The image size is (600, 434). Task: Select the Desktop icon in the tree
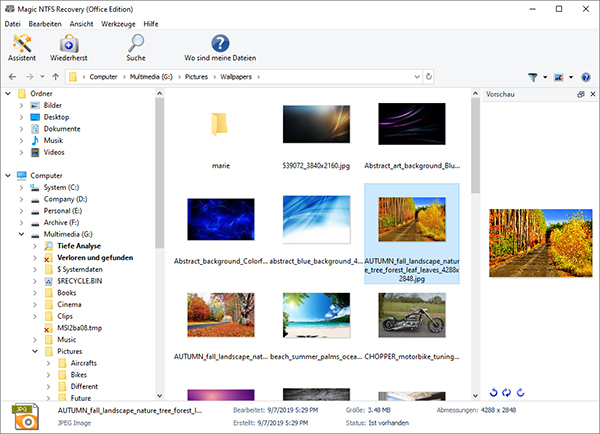(35, 117)
